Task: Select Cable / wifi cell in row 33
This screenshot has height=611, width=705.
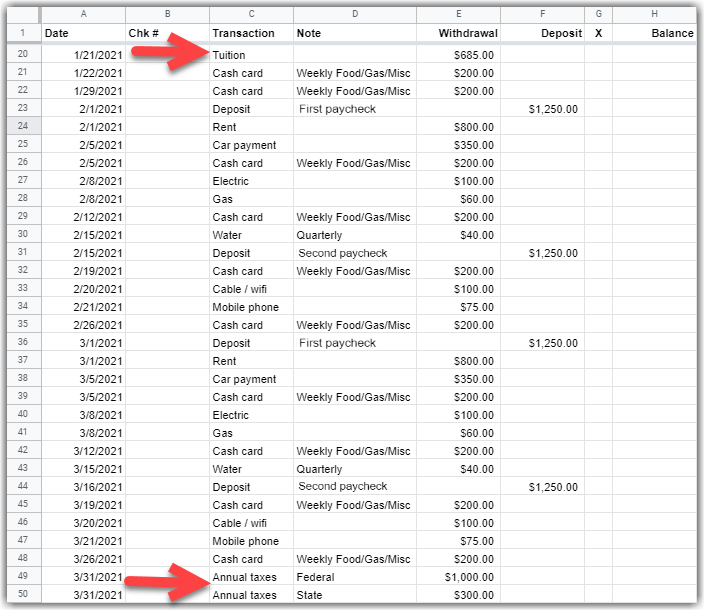Action: [x=251, y=289]
